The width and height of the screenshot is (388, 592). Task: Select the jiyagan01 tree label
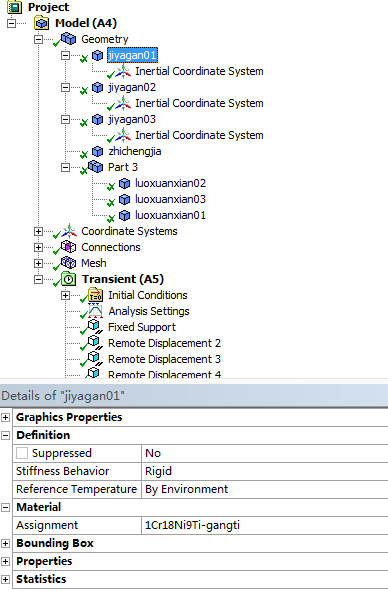tap(132, 56)
